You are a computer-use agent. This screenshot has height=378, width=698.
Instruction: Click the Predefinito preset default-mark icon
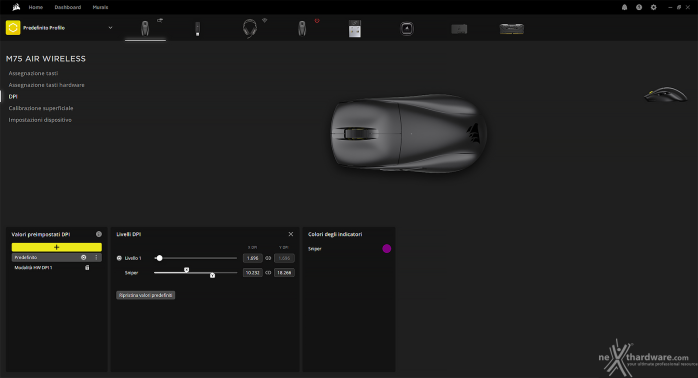click(x=83, y=257)
